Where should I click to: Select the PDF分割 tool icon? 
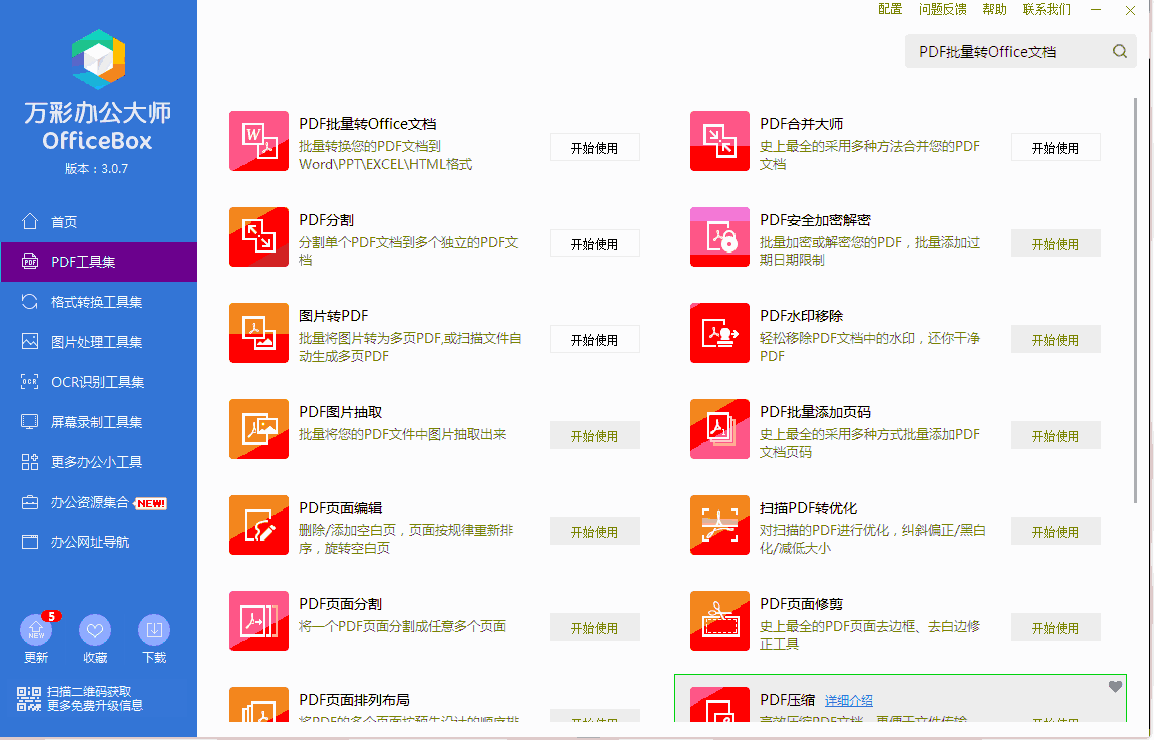click(x=258, y=236)
